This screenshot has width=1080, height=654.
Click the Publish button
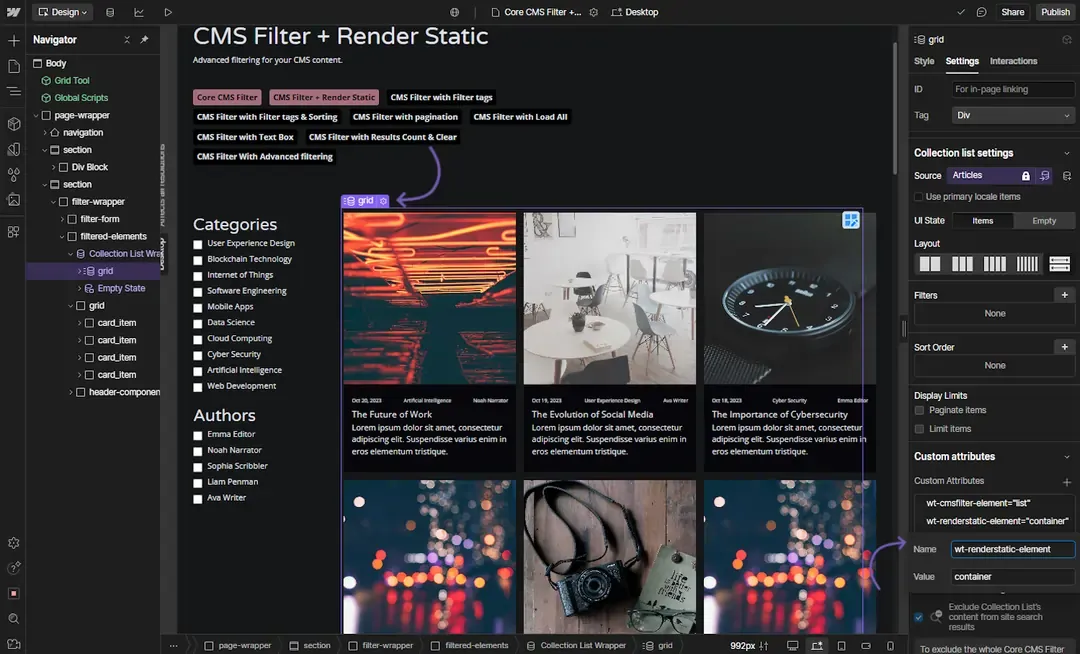[1055, 12]
